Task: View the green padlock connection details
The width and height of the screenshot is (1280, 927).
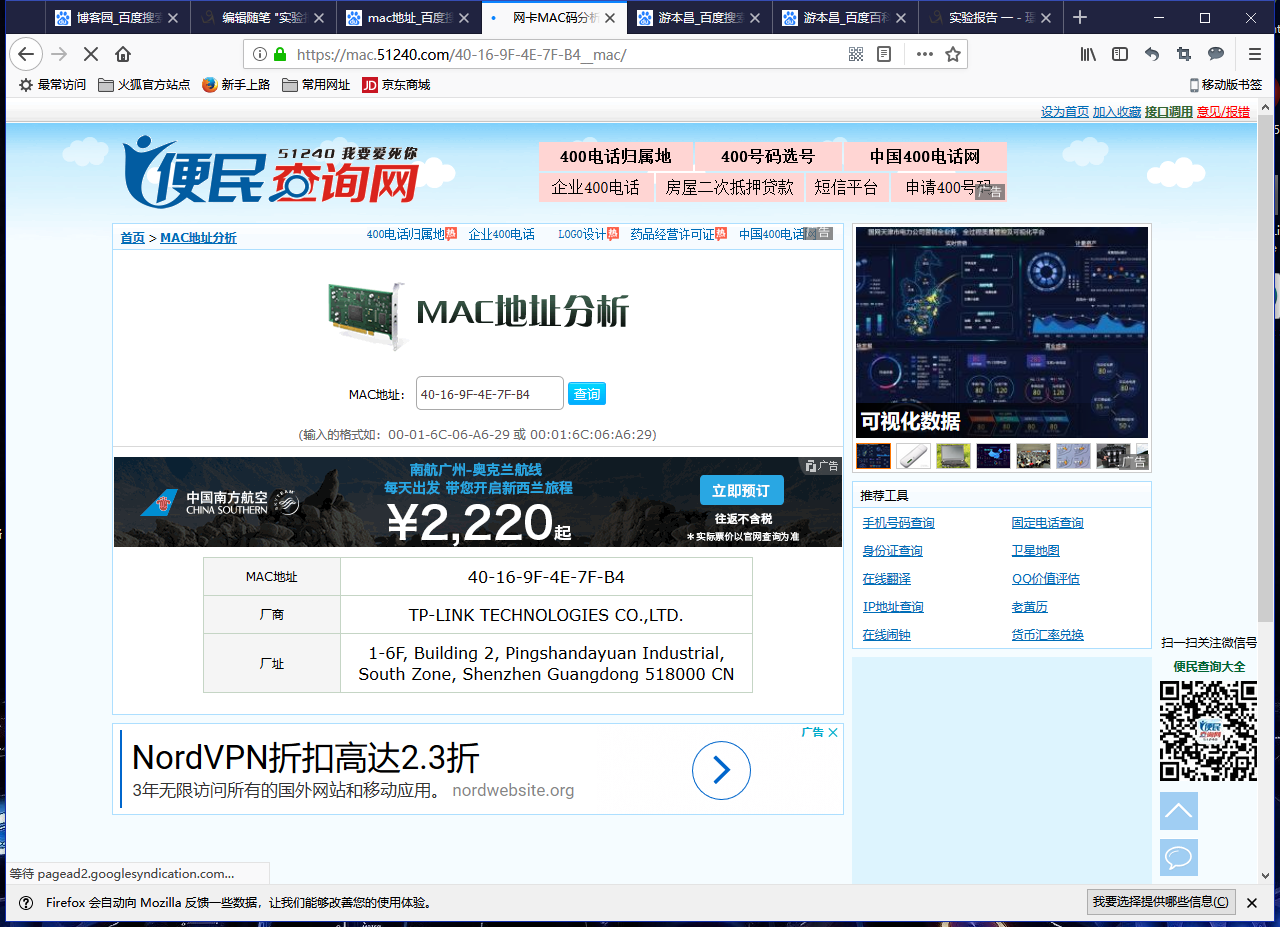Action: 279,54
